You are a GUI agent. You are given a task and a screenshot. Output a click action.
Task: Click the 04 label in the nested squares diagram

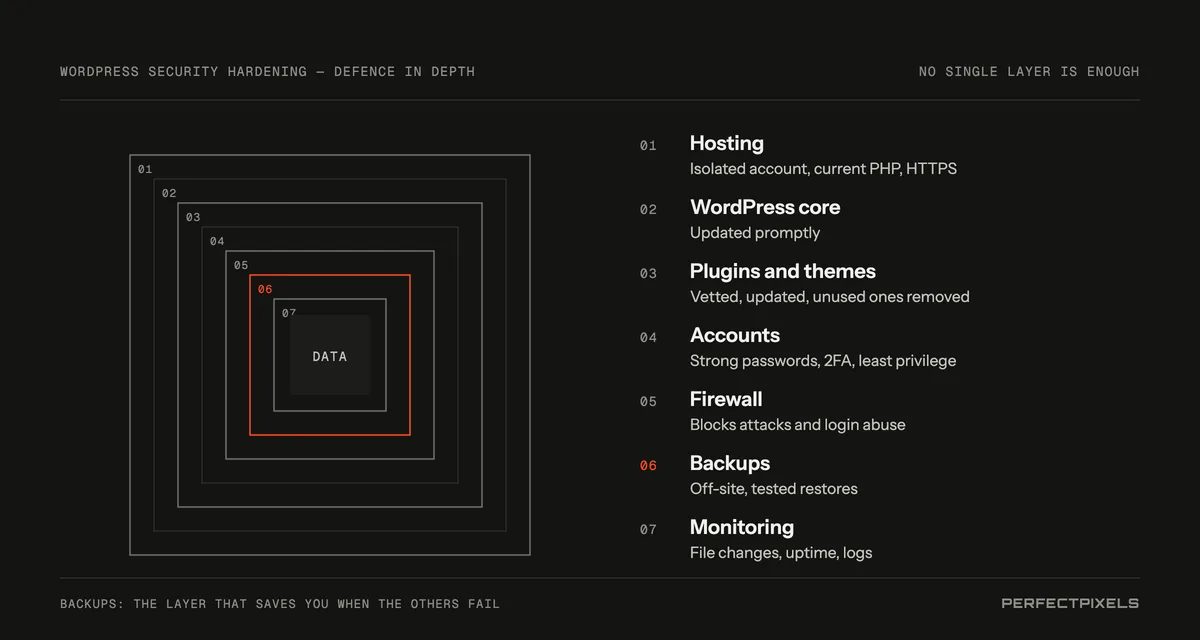point(217,241)
